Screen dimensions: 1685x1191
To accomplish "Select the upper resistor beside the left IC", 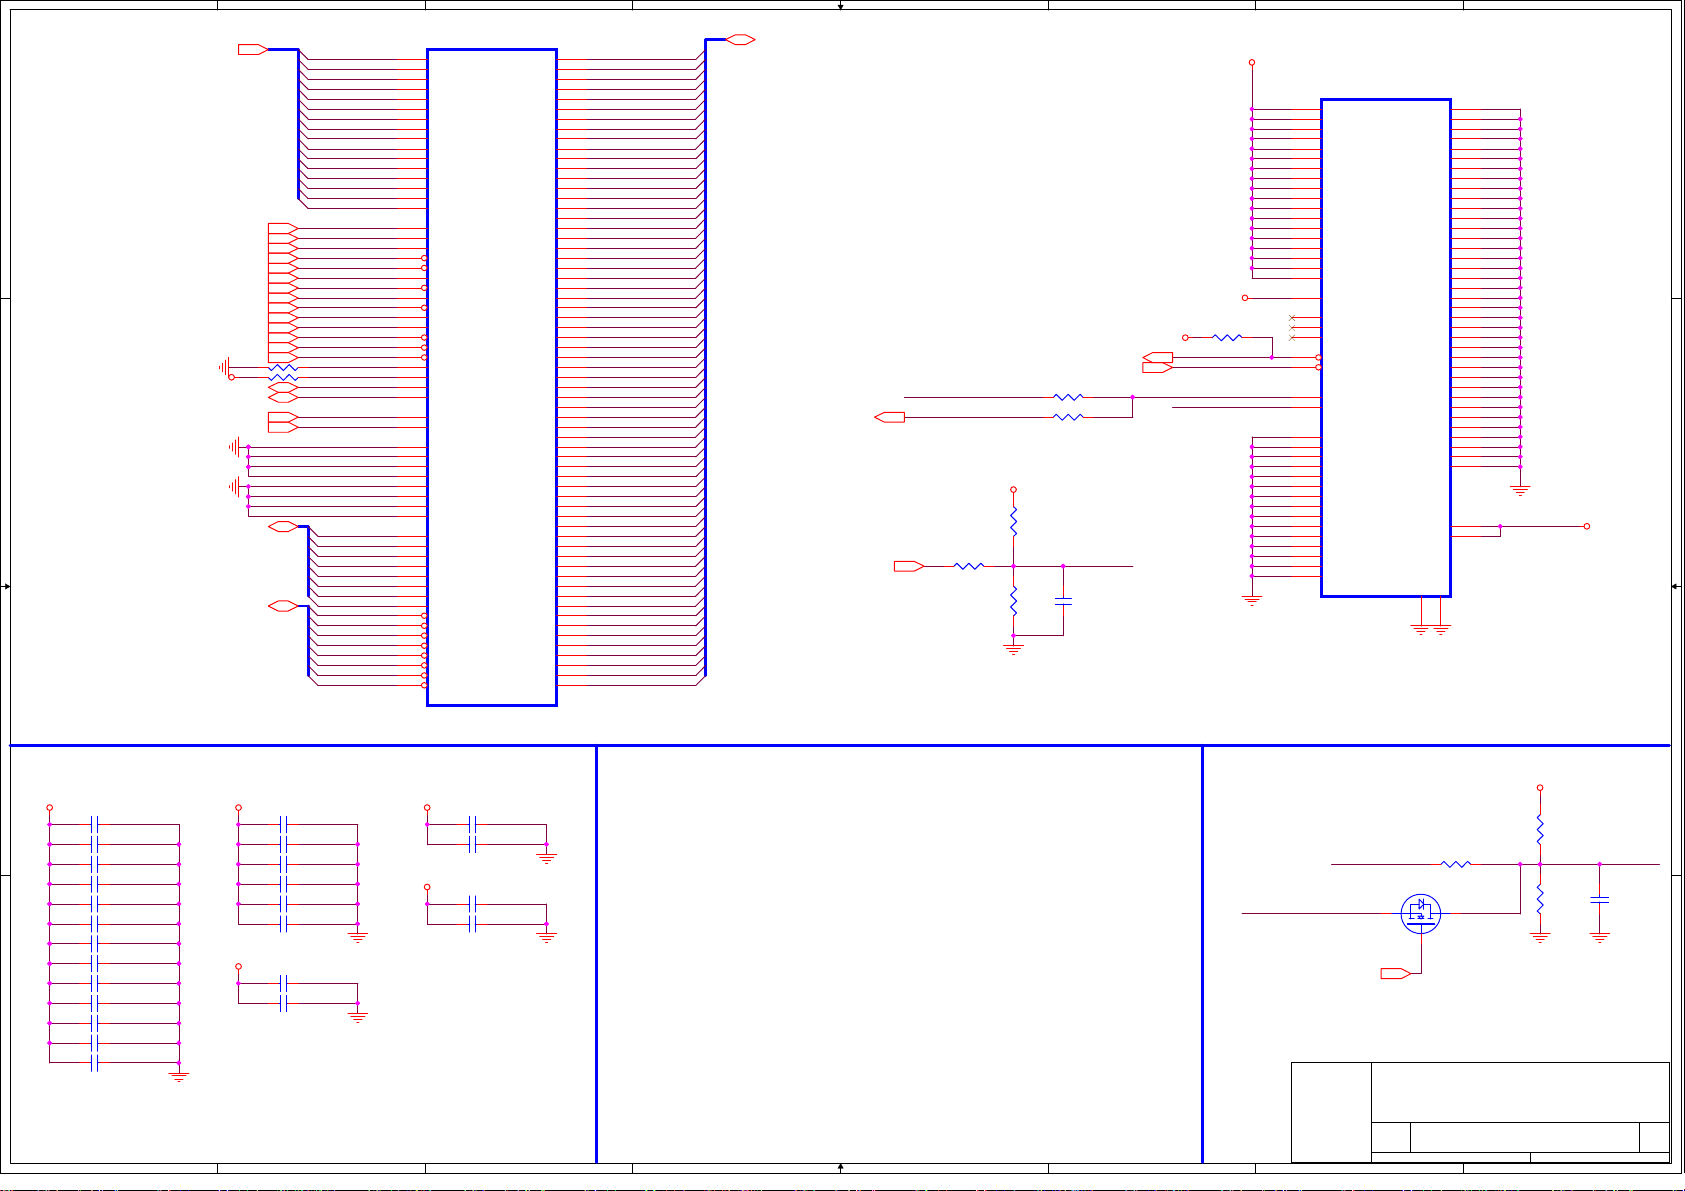I will [283, 367].
